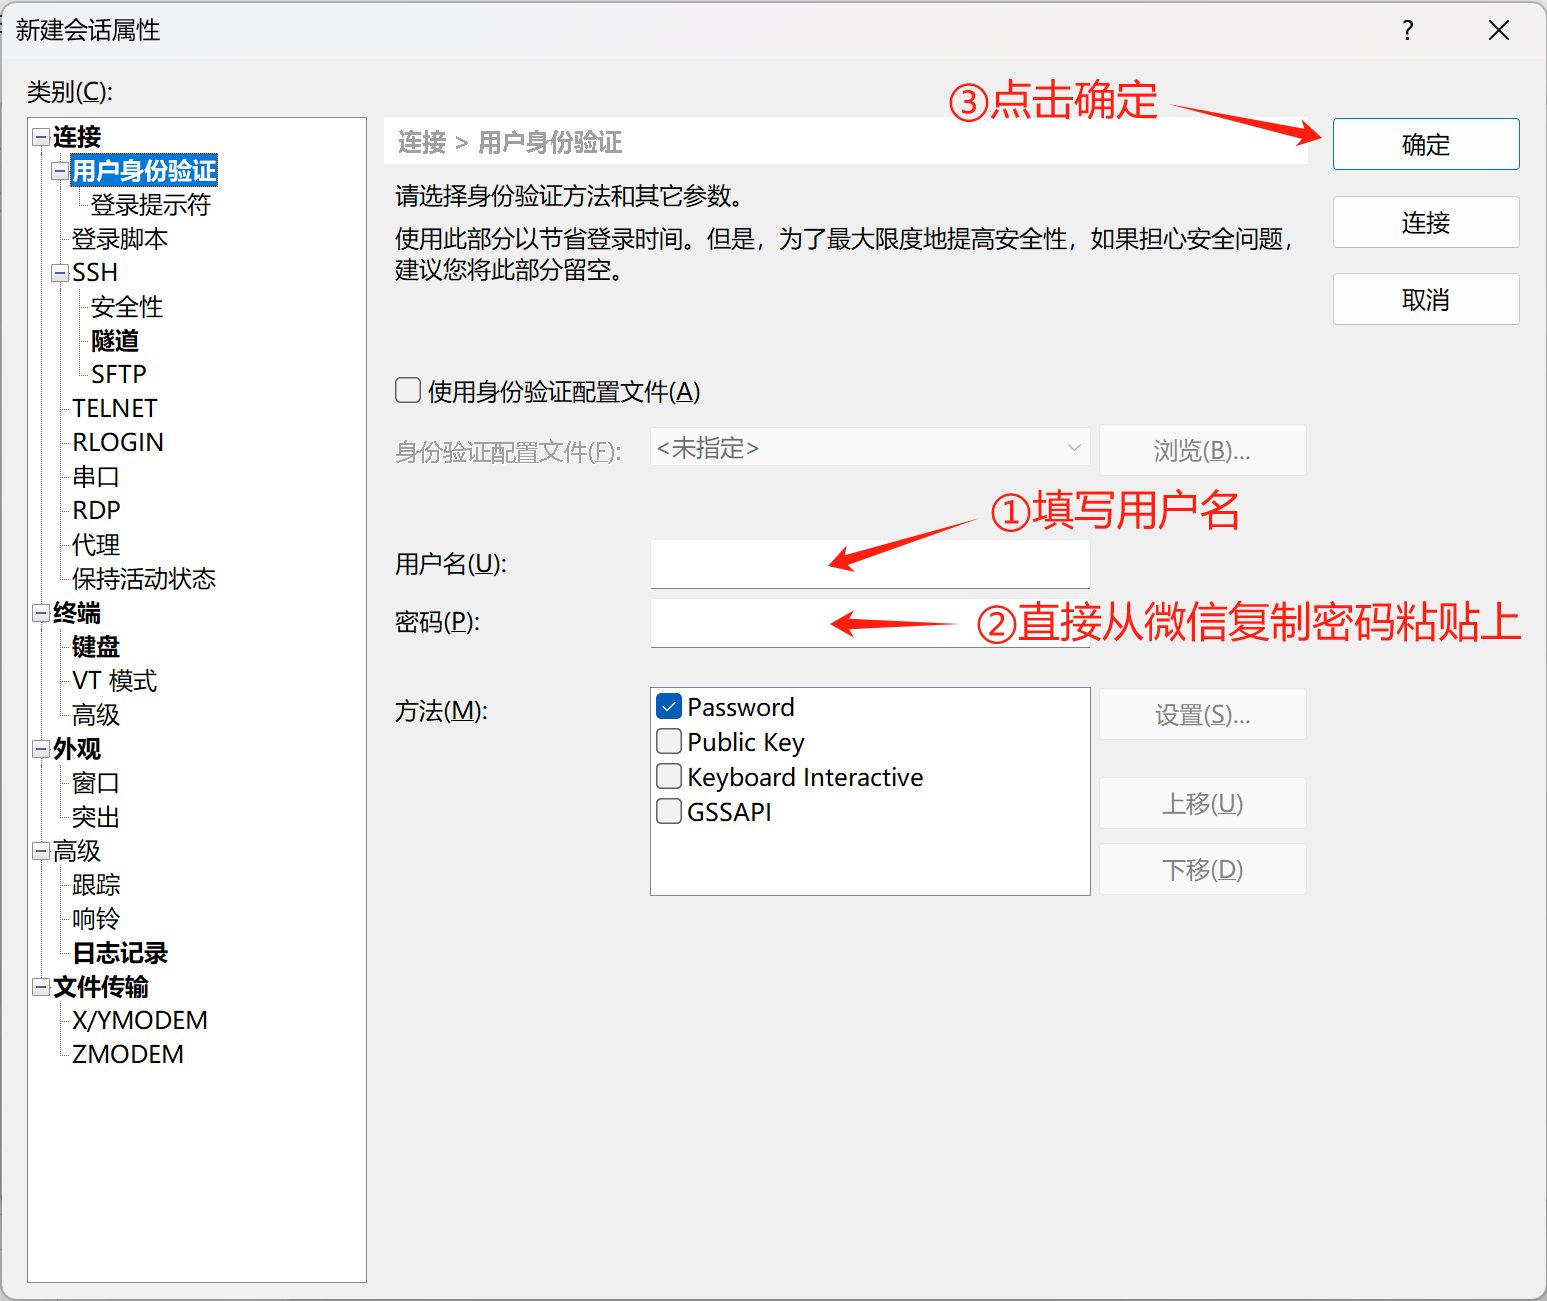Click the 用户名 input field
This screenshot has height=1301, width=1547.
(x=869, y=565)
